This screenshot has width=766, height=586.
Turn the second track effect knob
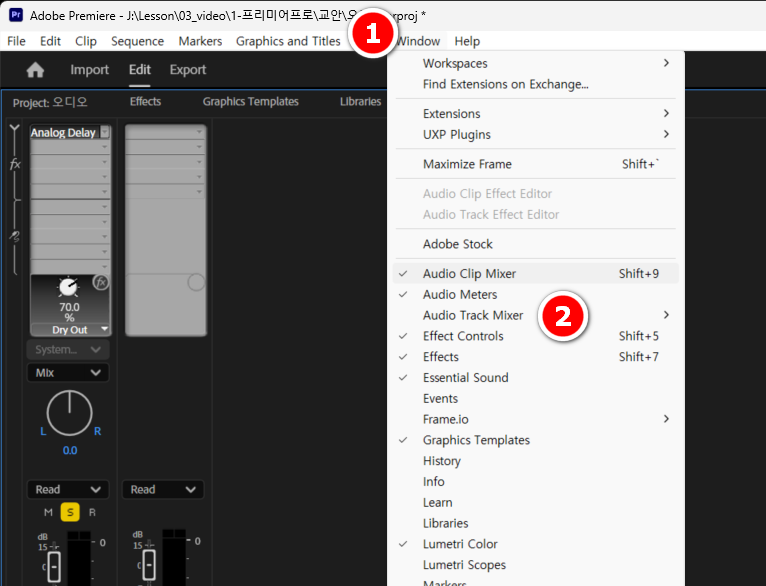point(196,282)
